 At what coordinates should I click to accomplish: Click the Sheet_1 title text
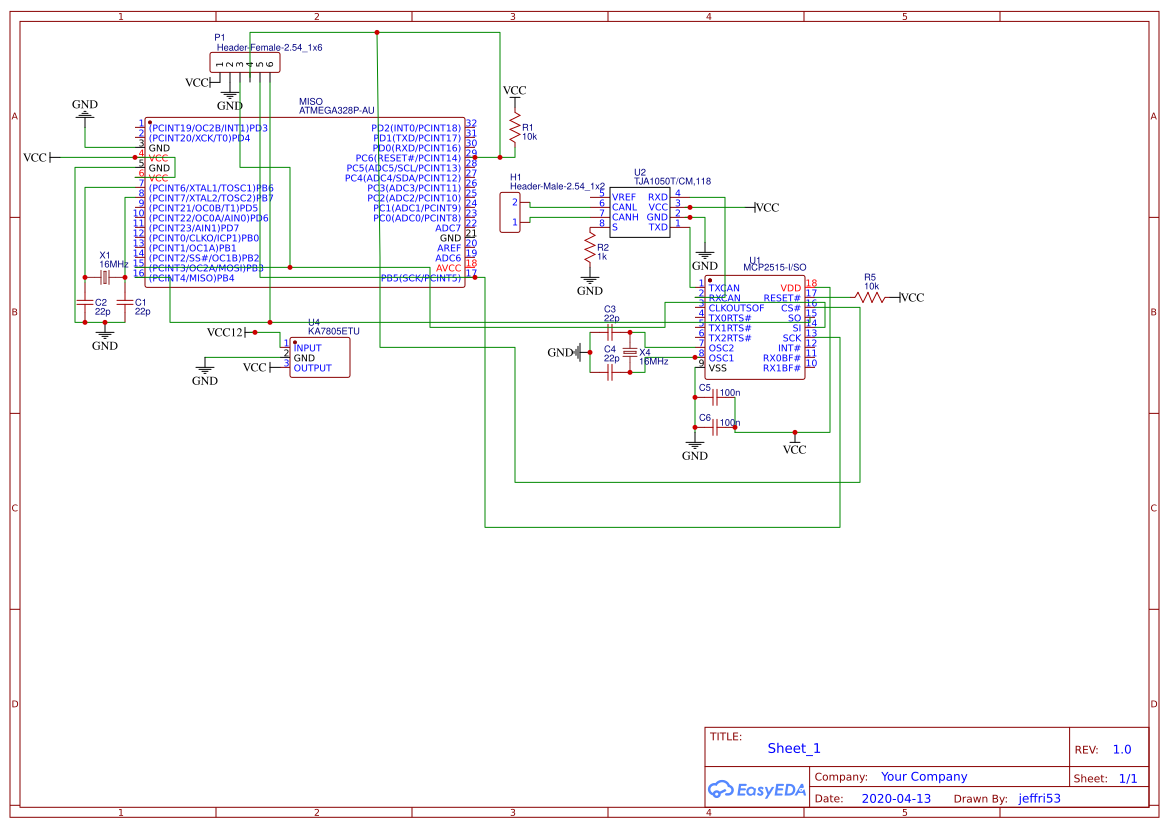793,747
